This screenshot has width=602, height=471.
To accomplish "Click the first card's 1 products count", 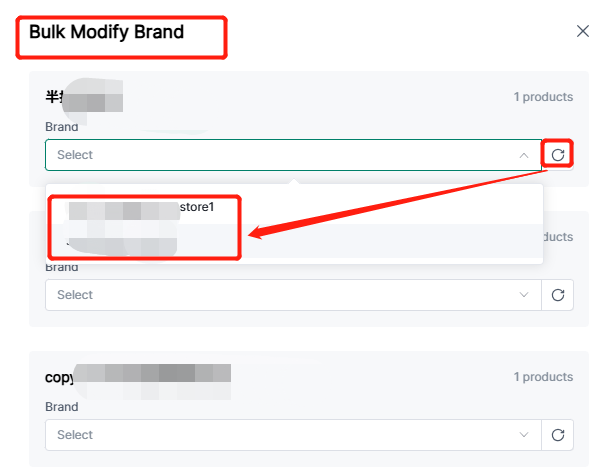I will [543, 97].
